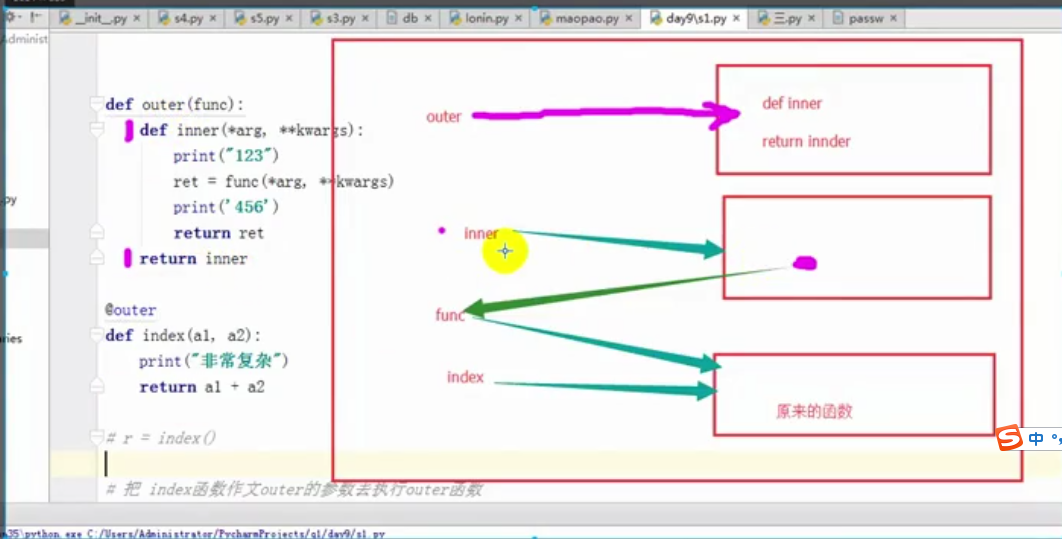Image resolution: width=1062 pixels, height=539 pixels.
Task: Switch to the __init__.py tab
Action: pos(100,18)
